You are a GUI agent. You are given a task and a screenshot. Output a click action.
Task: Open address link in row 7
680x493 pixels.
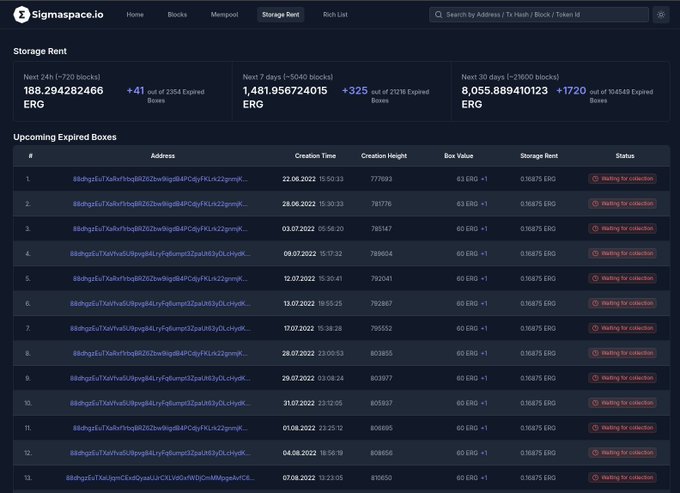tap(160, 329)
